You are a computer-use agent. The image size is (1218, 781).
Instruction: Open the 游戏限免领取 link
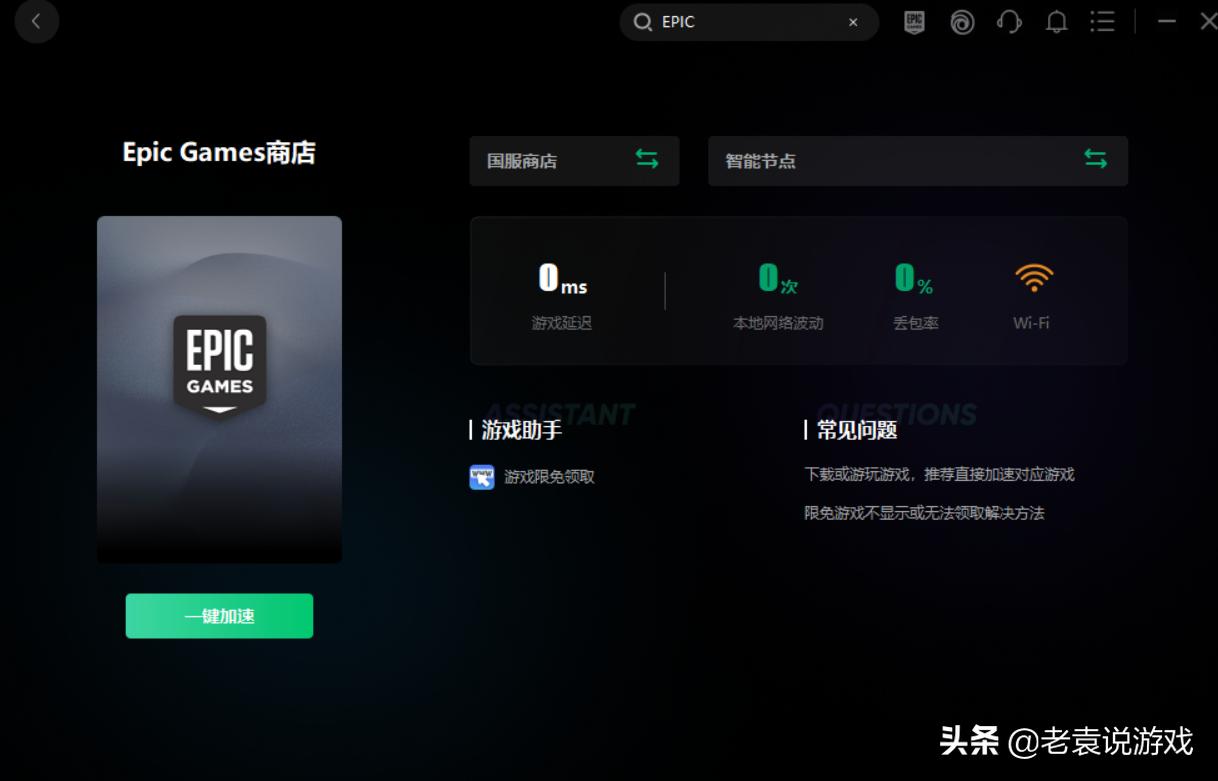click(549, 477)
